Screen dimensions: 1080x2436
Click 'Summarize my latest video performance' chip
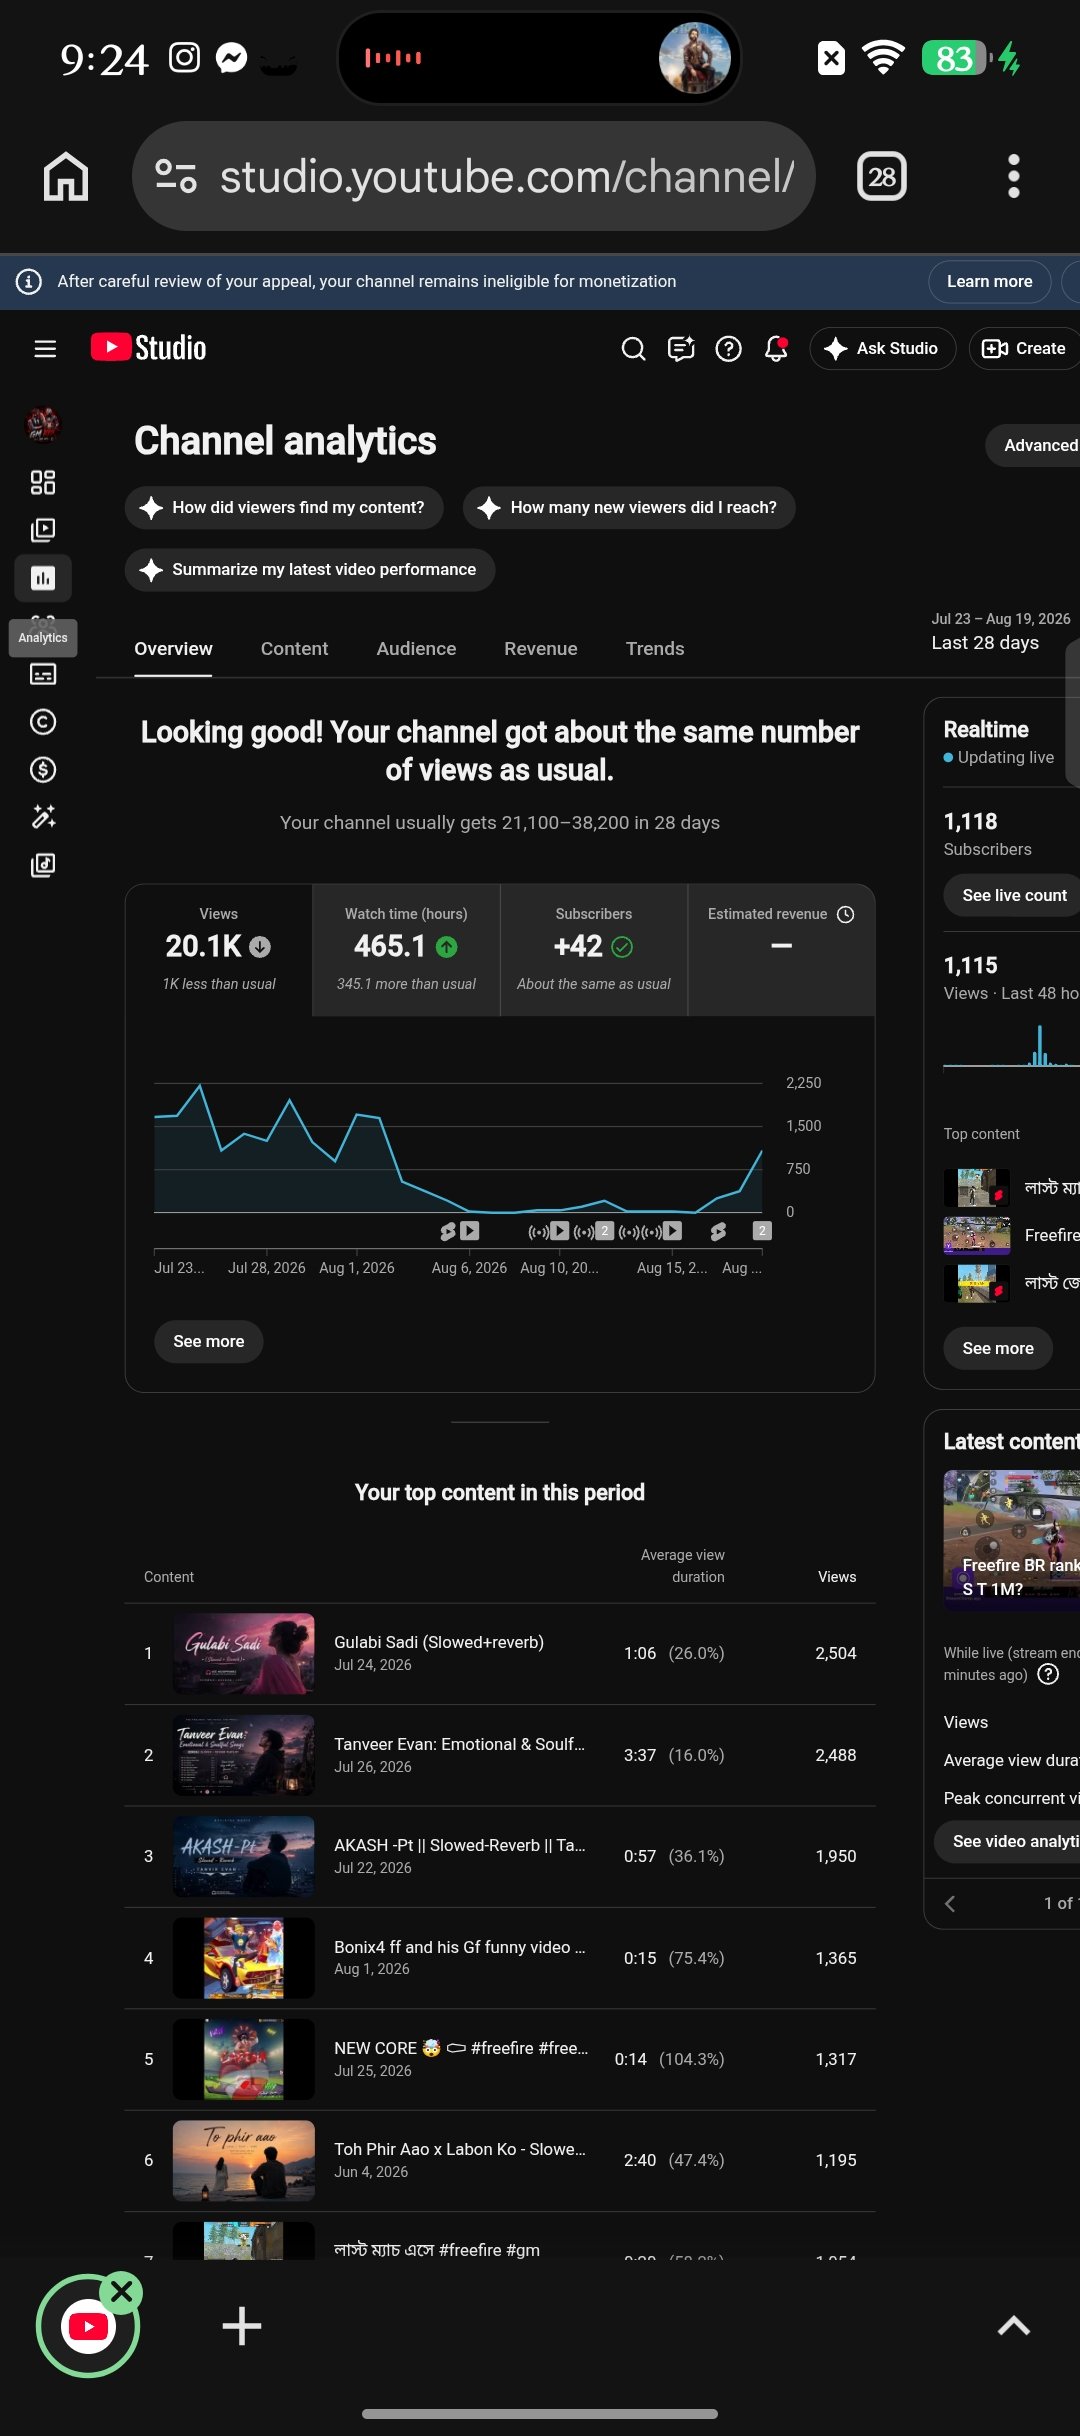pos(310,569)
